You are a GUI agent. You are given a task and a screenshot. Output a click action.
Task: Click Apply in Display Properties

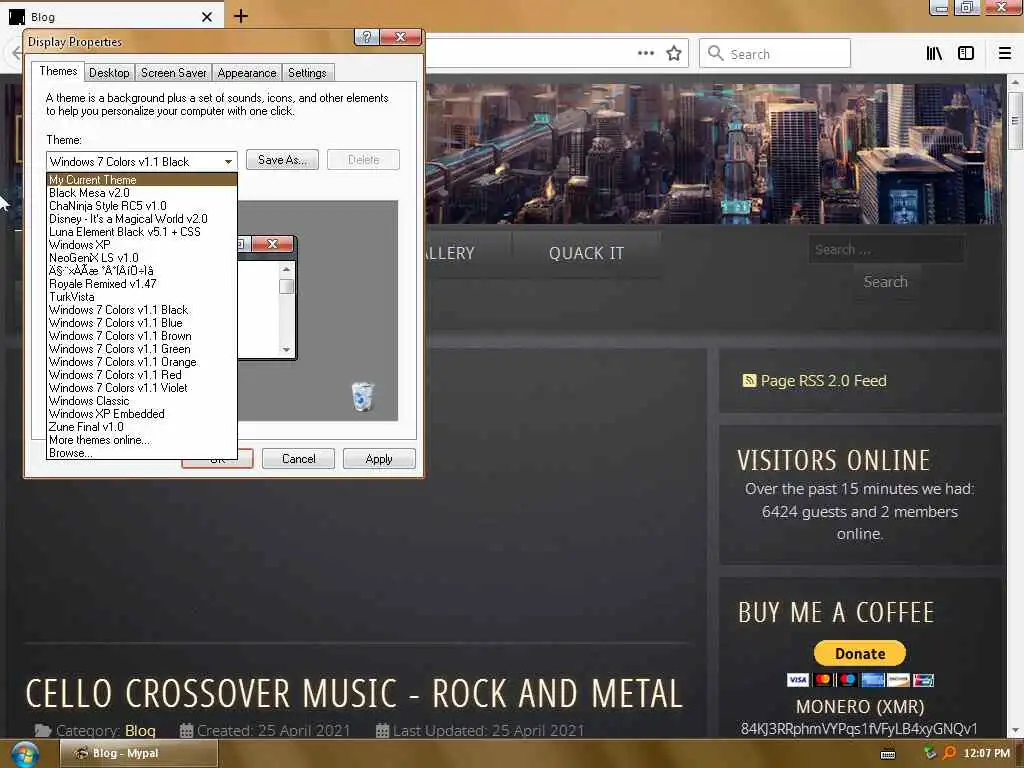pos(379,459)
